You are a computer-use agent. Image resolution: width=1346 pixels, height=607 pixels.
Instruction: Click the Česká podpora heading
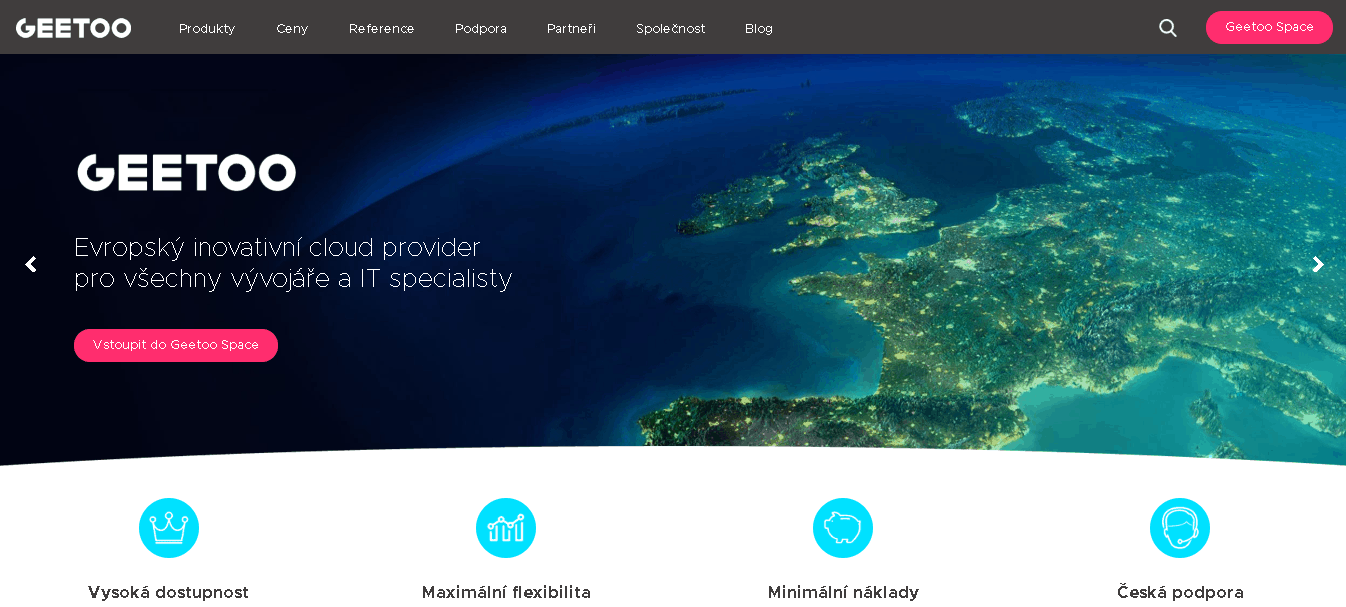[x=1180, y=592]
